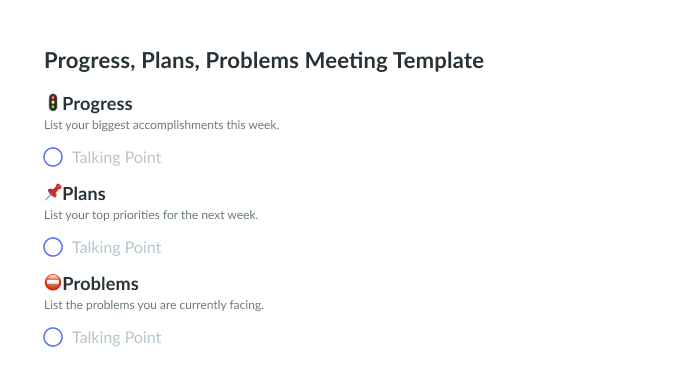Click the word 'Progress,' in the main title
This screenshot has width=684, height=390.
point(90,61)
